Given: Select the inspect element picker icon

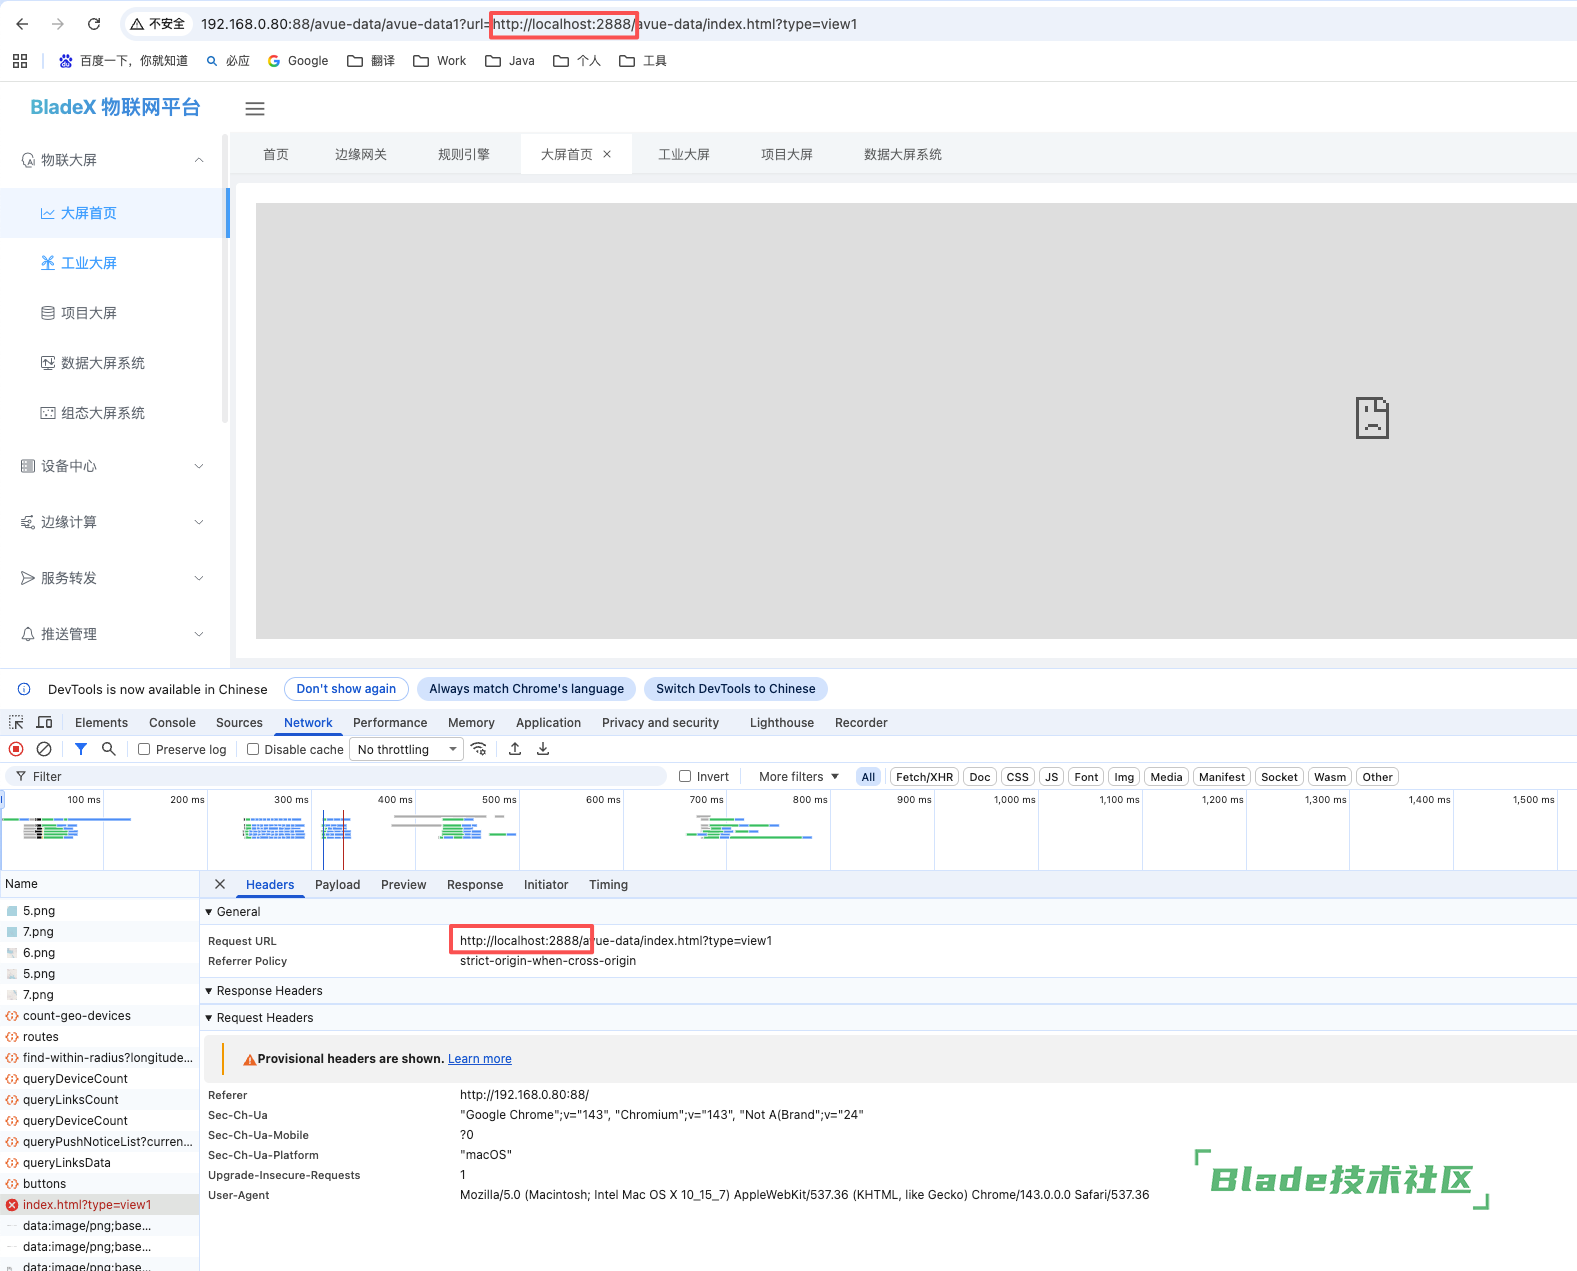Looking at the screenshot, I should (16, 722).
